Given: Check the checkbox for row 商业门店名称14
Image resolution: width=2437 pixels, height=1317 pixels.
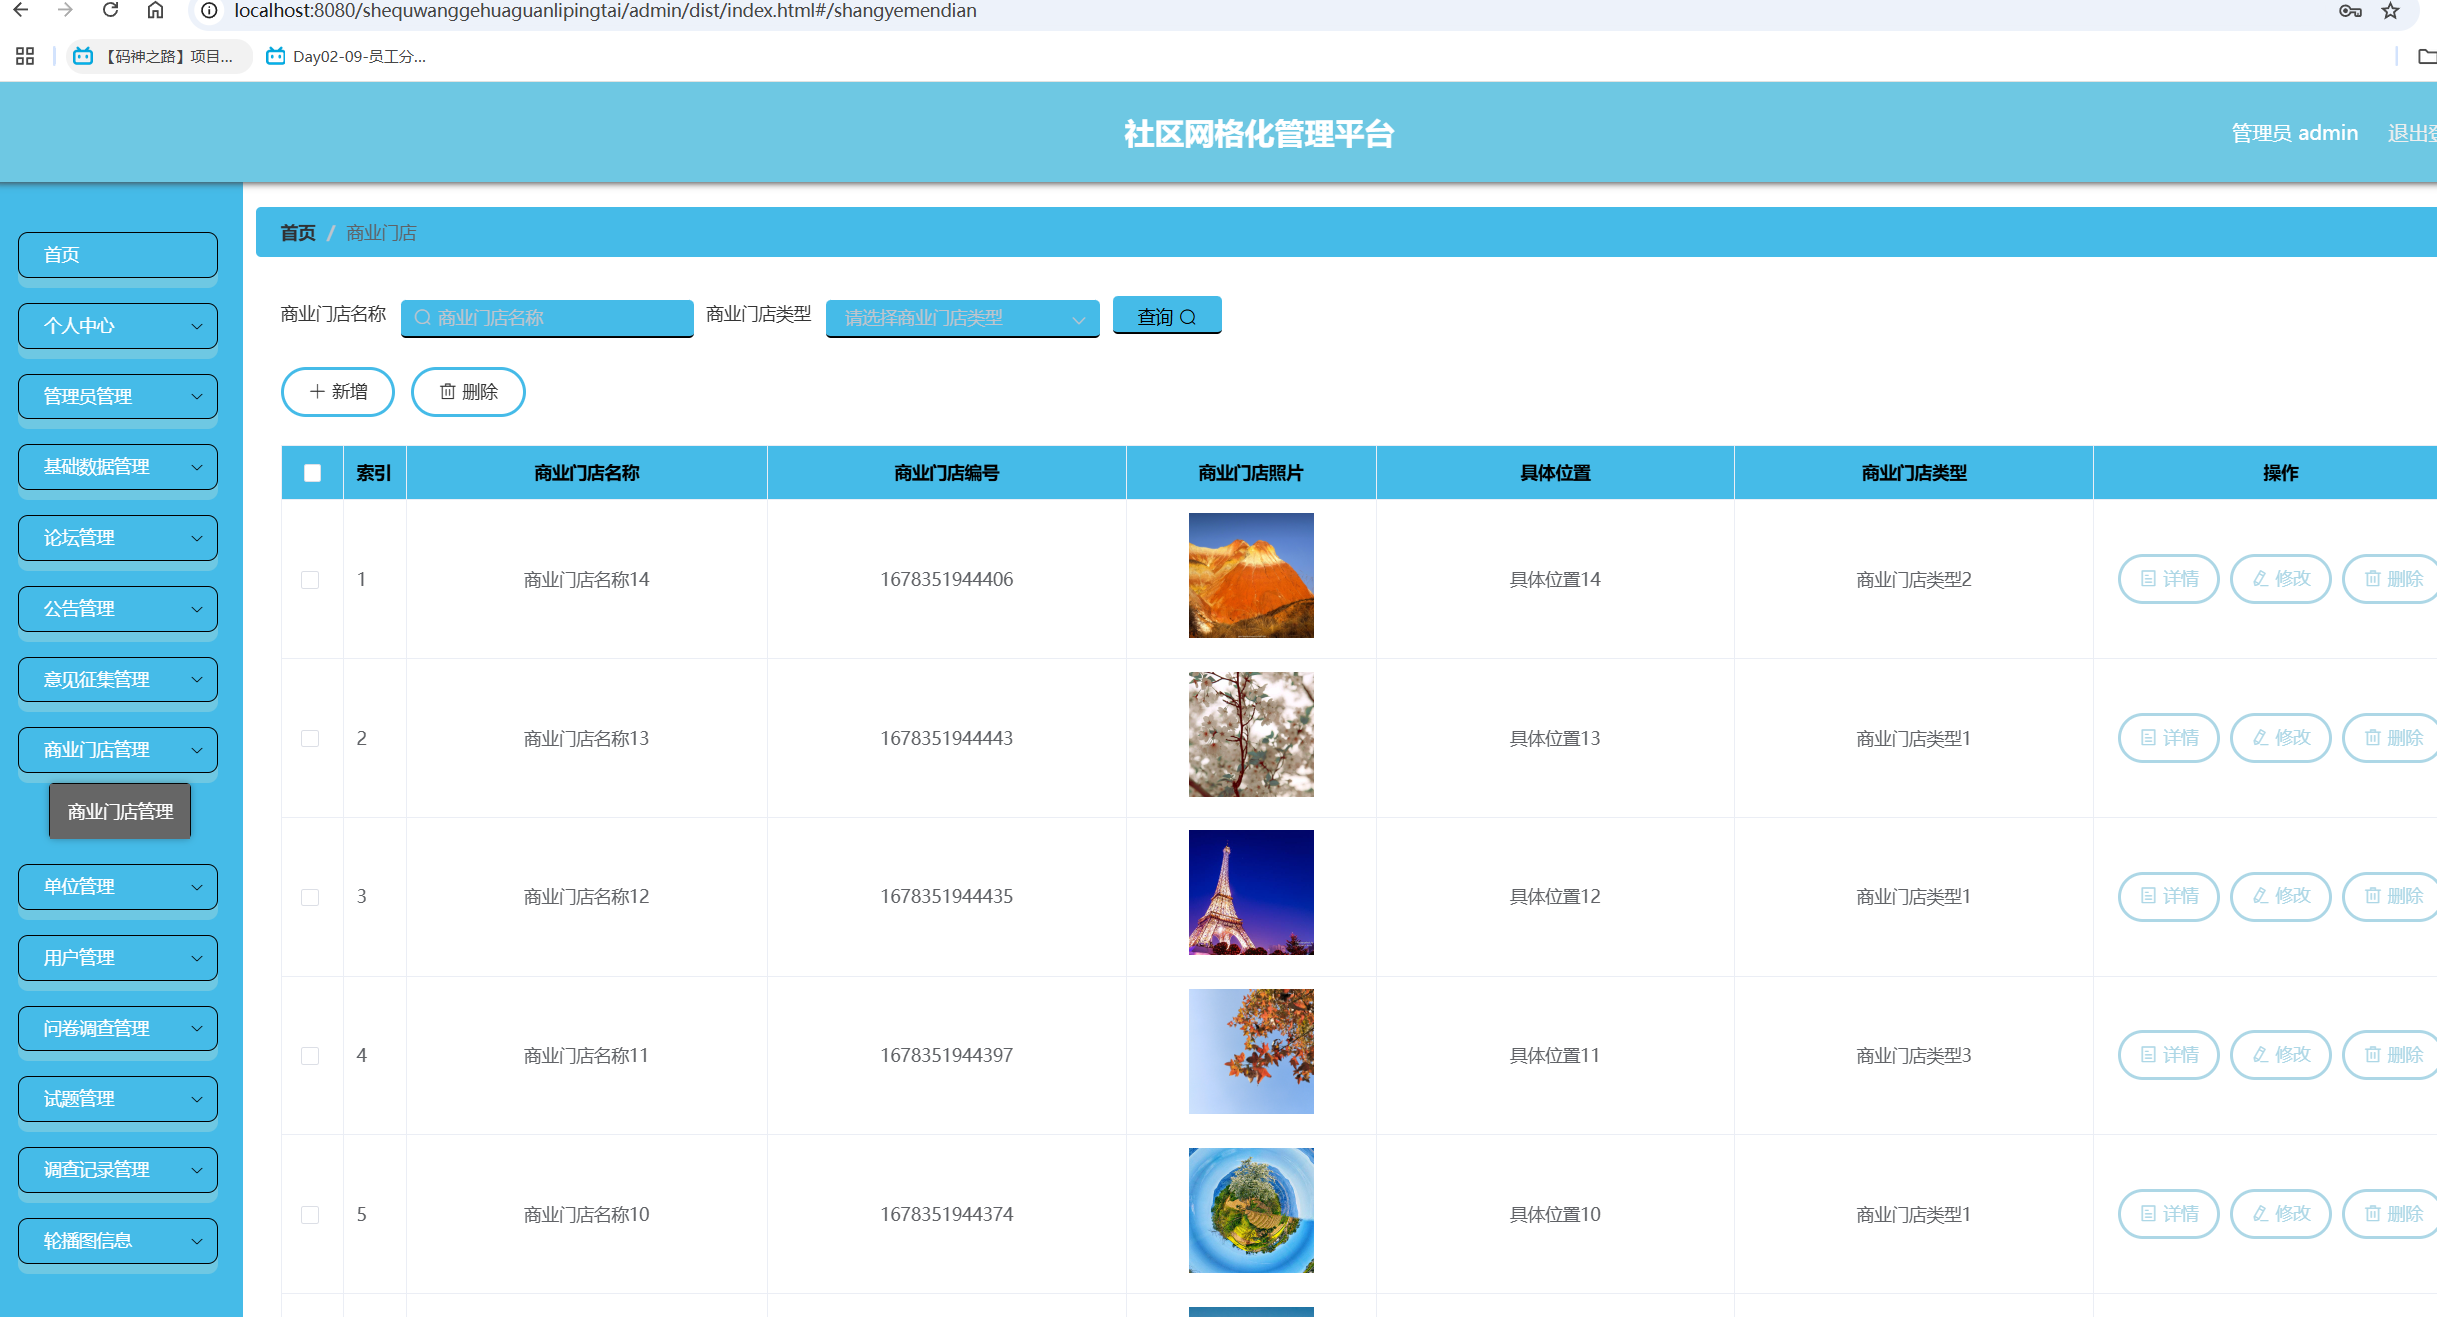Looking at the screenshot, I should point(310,580).
